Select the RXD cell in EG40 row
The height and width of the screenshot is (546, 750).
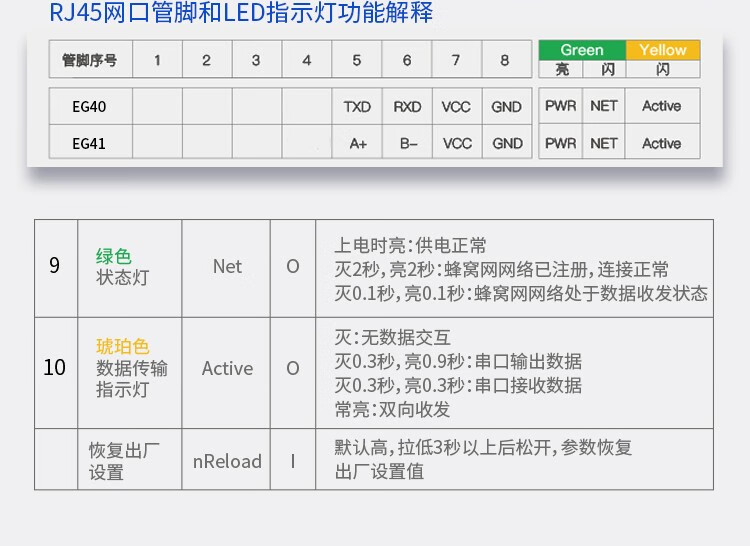tap(407, 106)
